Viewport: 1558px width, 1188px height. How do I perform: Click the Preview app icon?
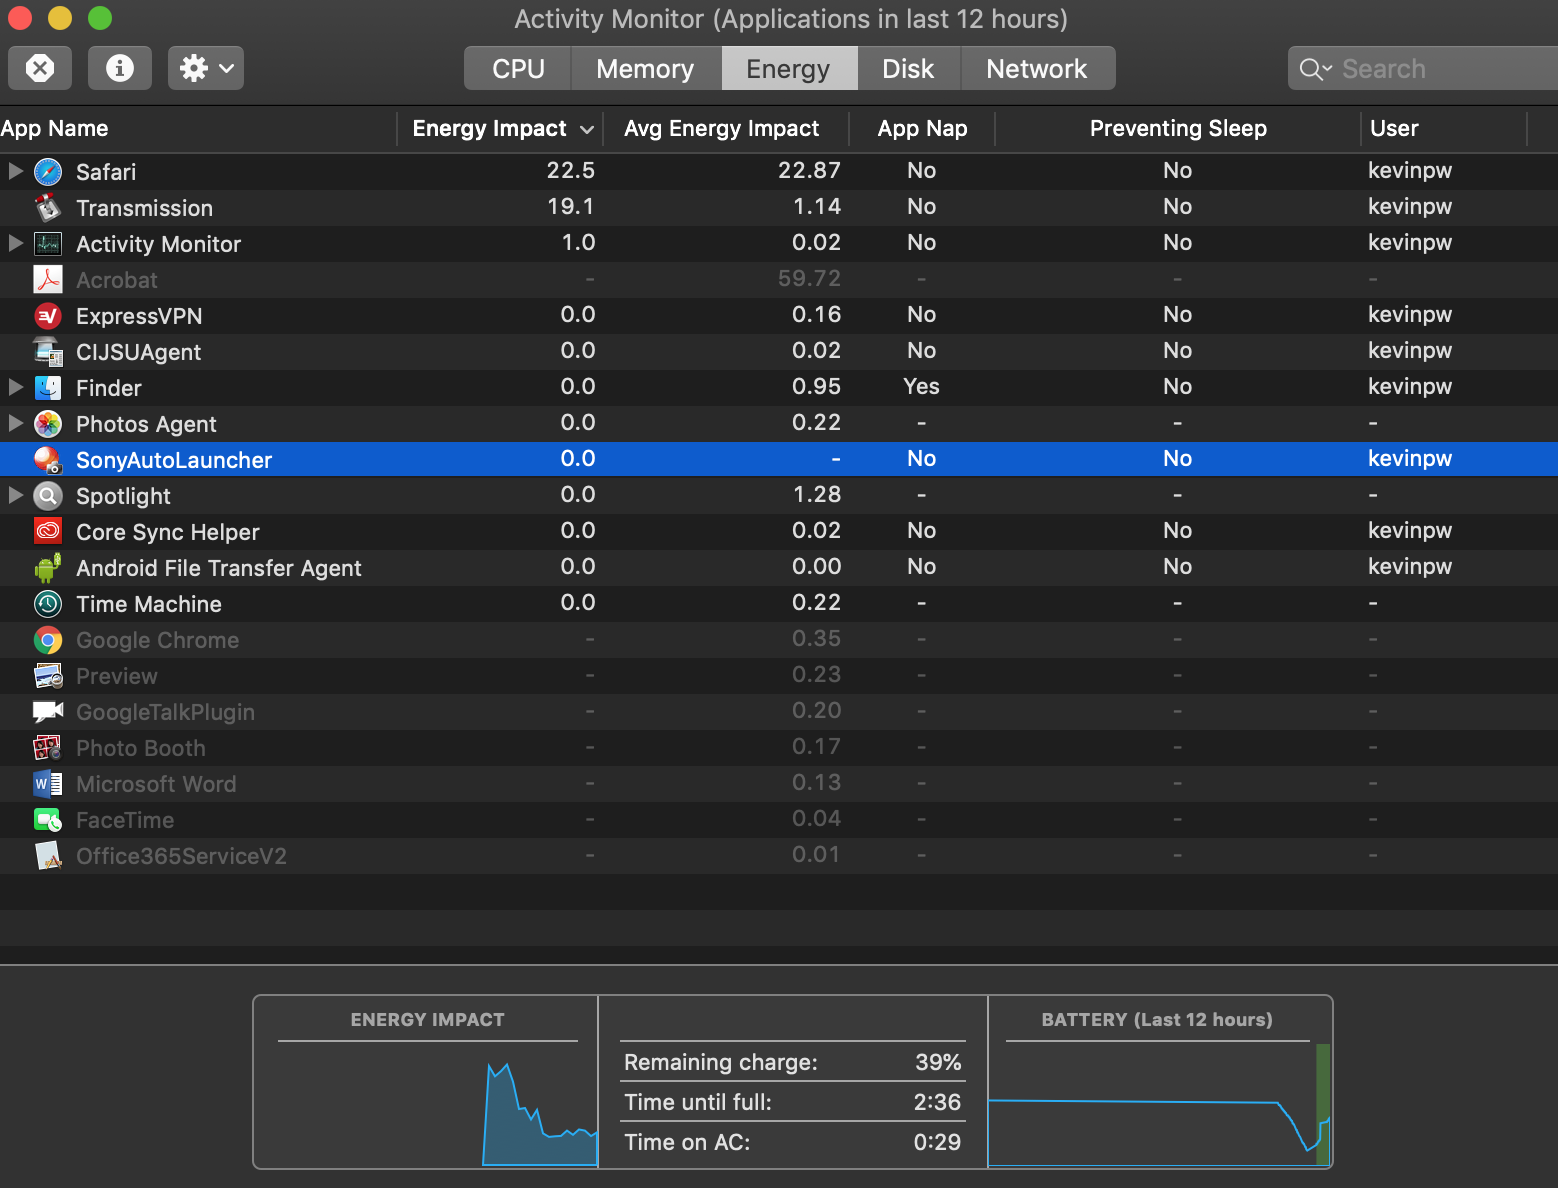(x=48, y=676)
